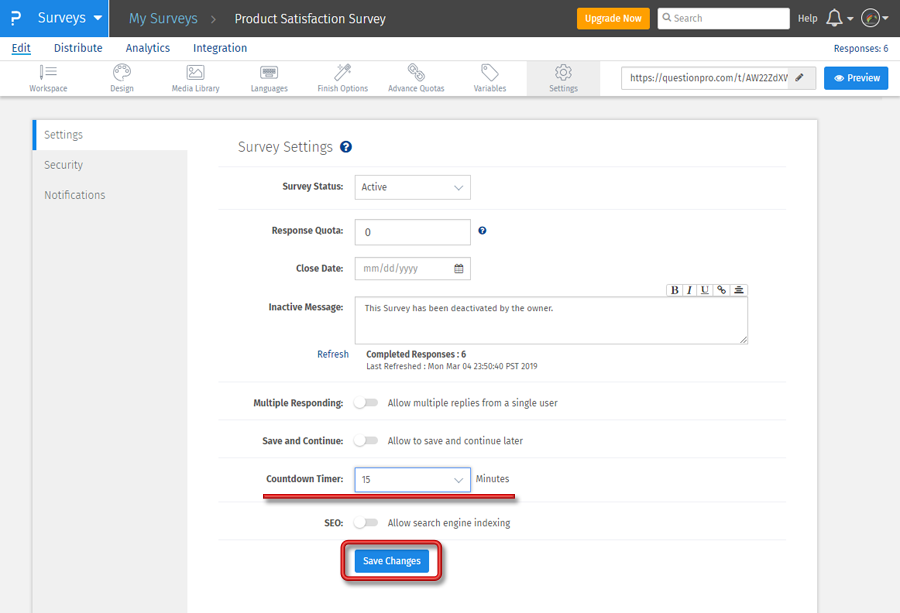Enable Save and Continue
The image size is (900, 613).
coord(366,439)
